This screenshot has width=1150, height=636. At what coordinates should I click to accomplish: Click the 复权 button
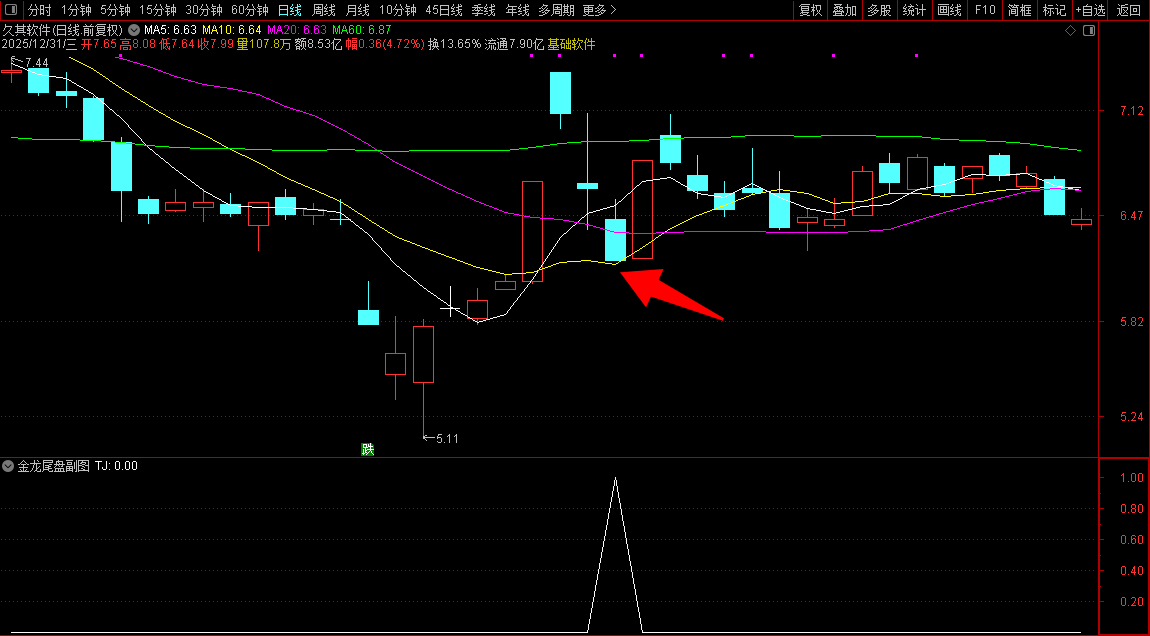pyautogui.click(x=810, y=10)
